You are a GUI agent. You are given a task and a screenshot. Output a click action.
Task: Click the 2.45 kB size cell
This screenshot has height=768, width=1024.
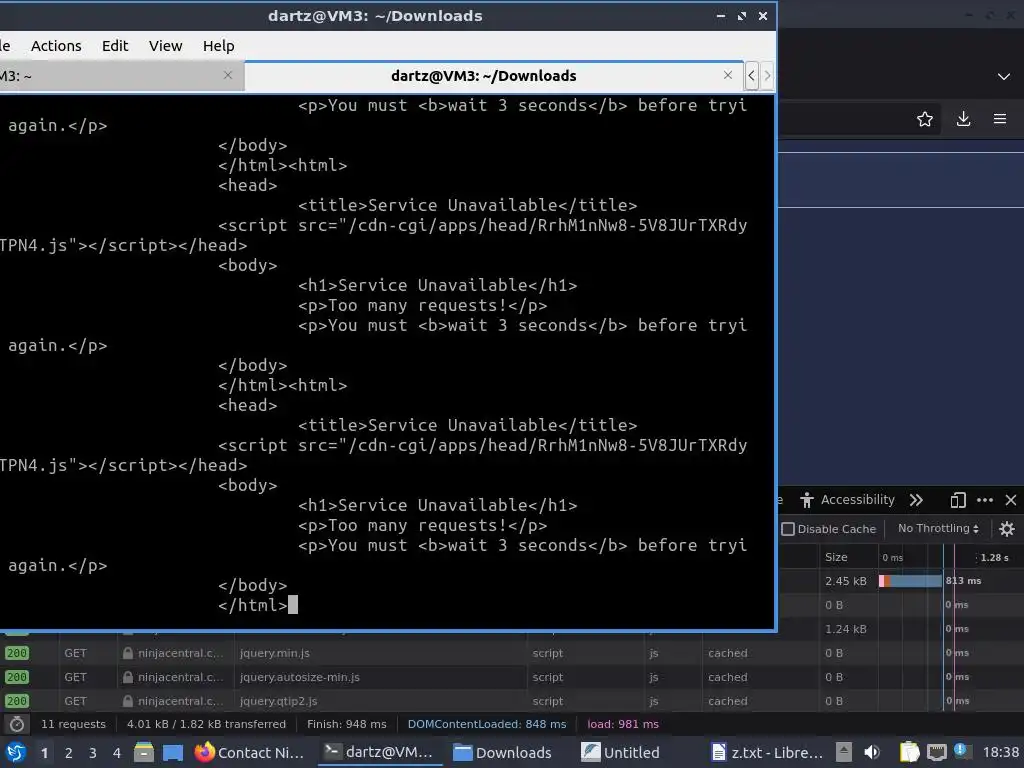(x=846, y=581)
